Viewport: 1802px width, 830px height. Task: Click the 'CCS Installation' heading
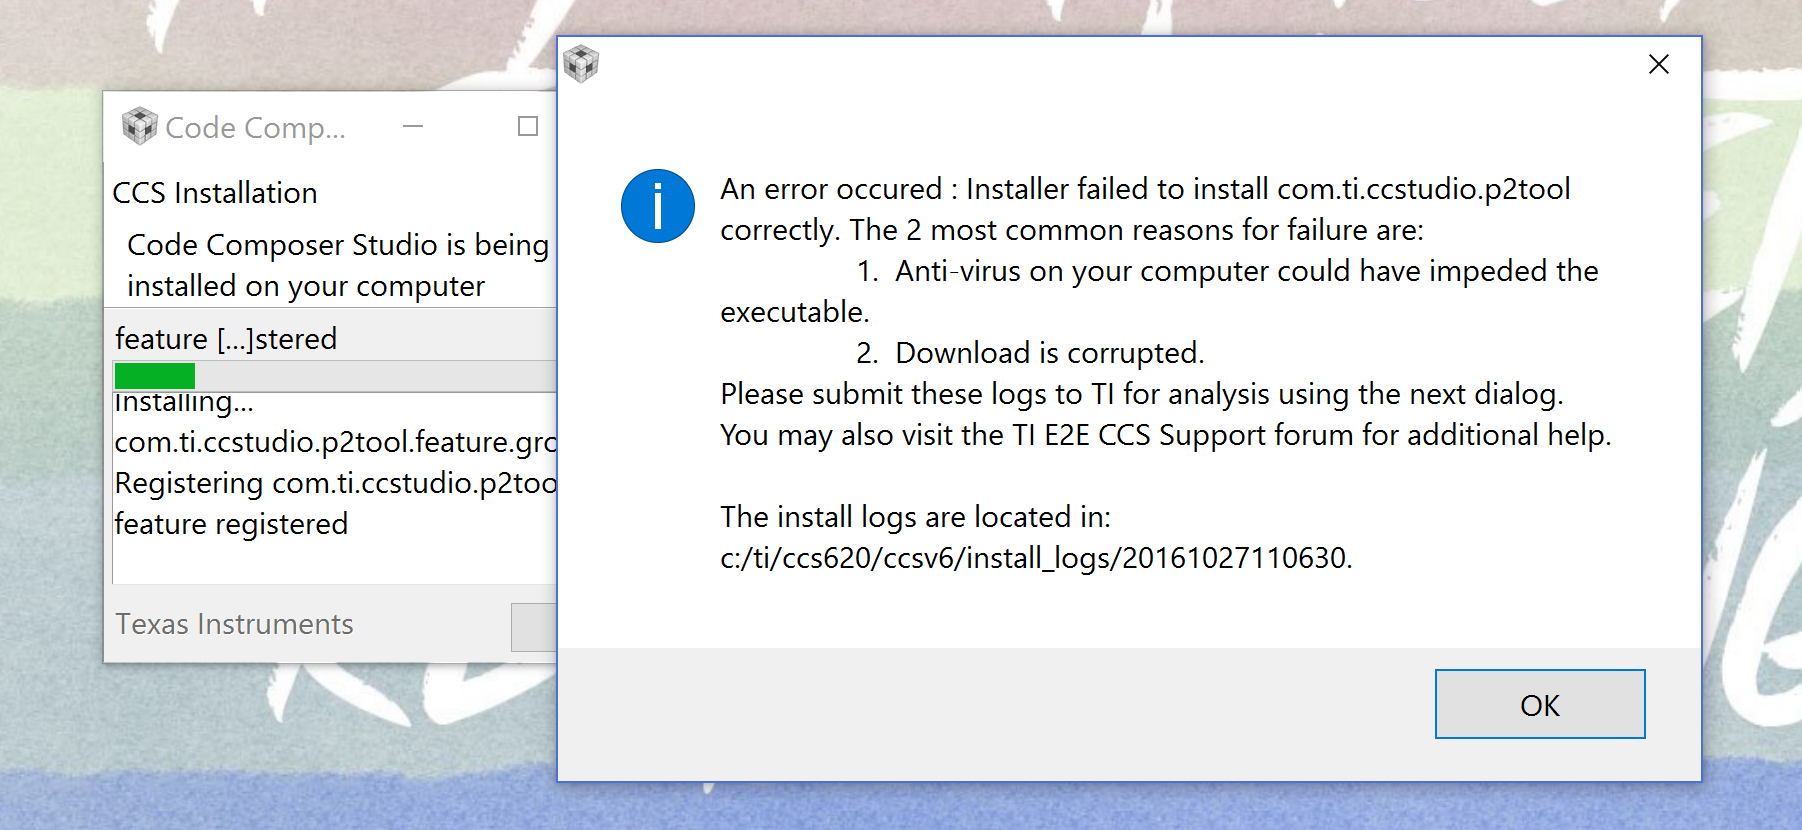pos(216,193)
